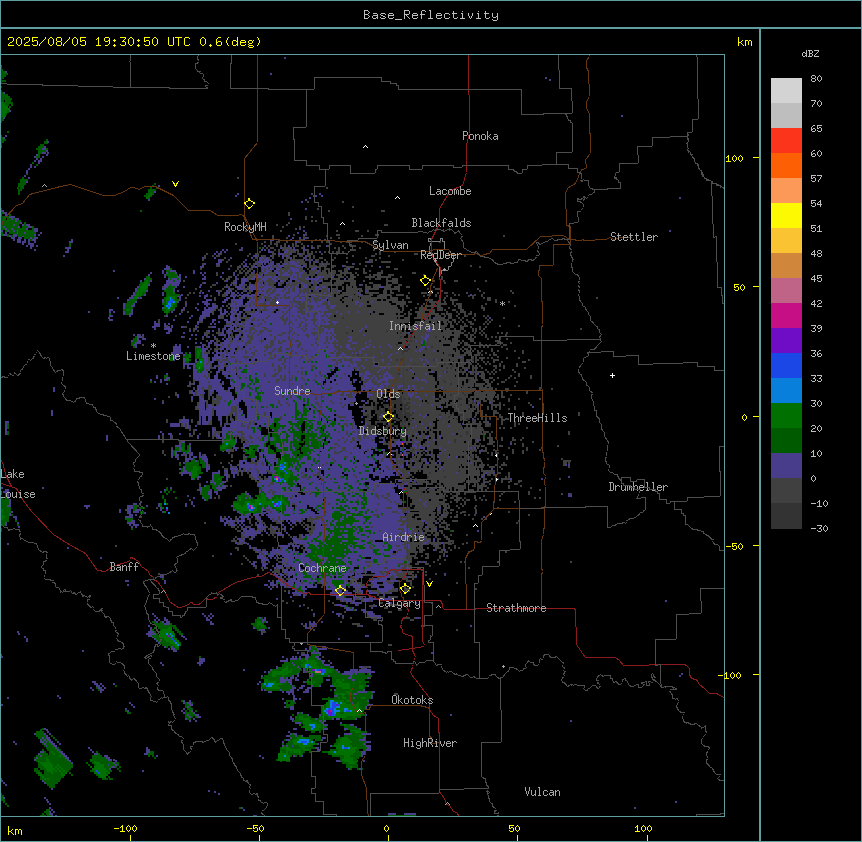This screenshot has width=862, height=842.
Task: Click the asterisk marker above Limestone
Action: 153,346
